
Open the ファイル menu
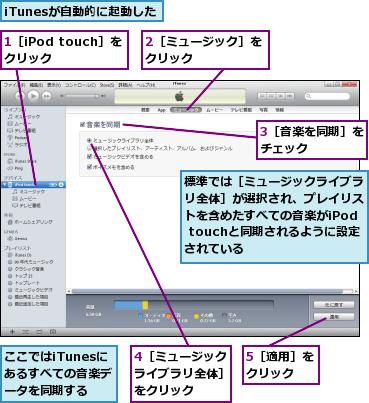tap(14, 85)
